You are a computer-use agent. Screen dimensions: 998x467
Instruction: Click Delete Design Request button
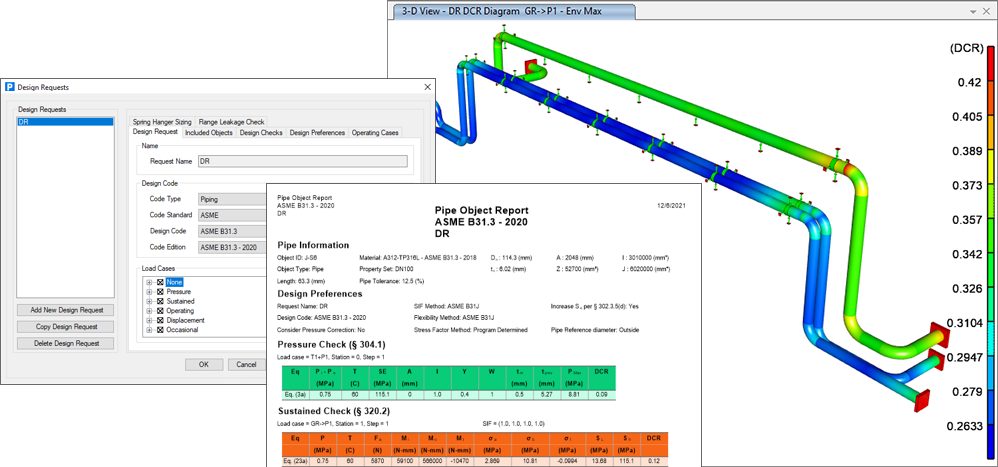point(67,343)
